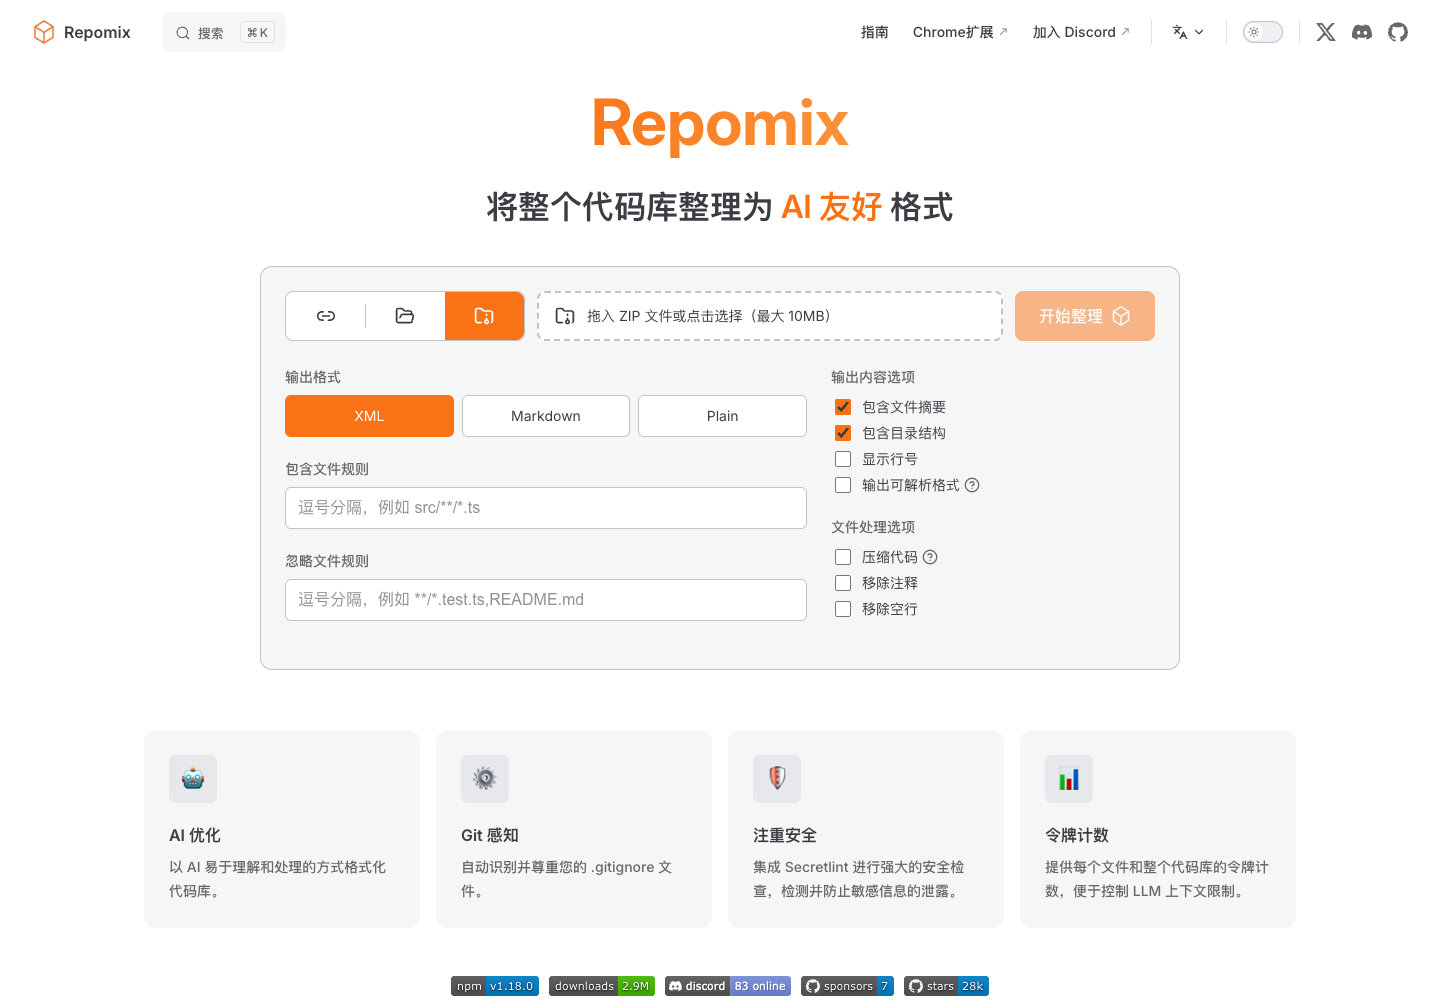
Task: Focus the 包含文件规则 input field
Action: click(546, 508)
